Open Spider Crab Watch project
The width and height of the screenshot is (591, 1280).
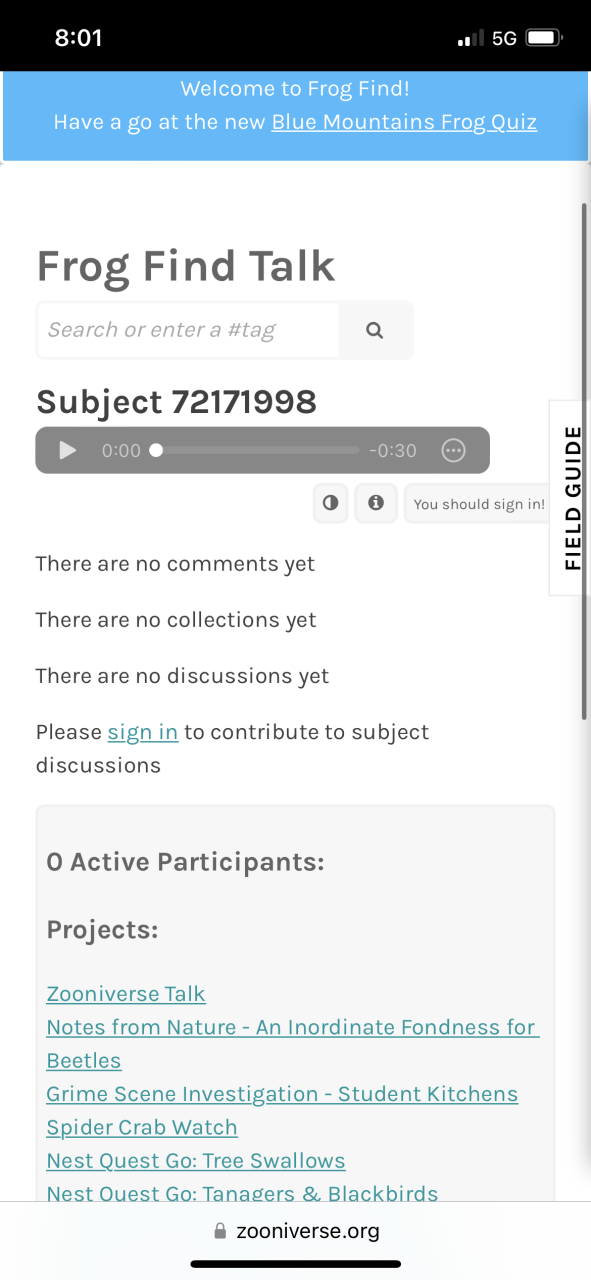click(142, 1128)
